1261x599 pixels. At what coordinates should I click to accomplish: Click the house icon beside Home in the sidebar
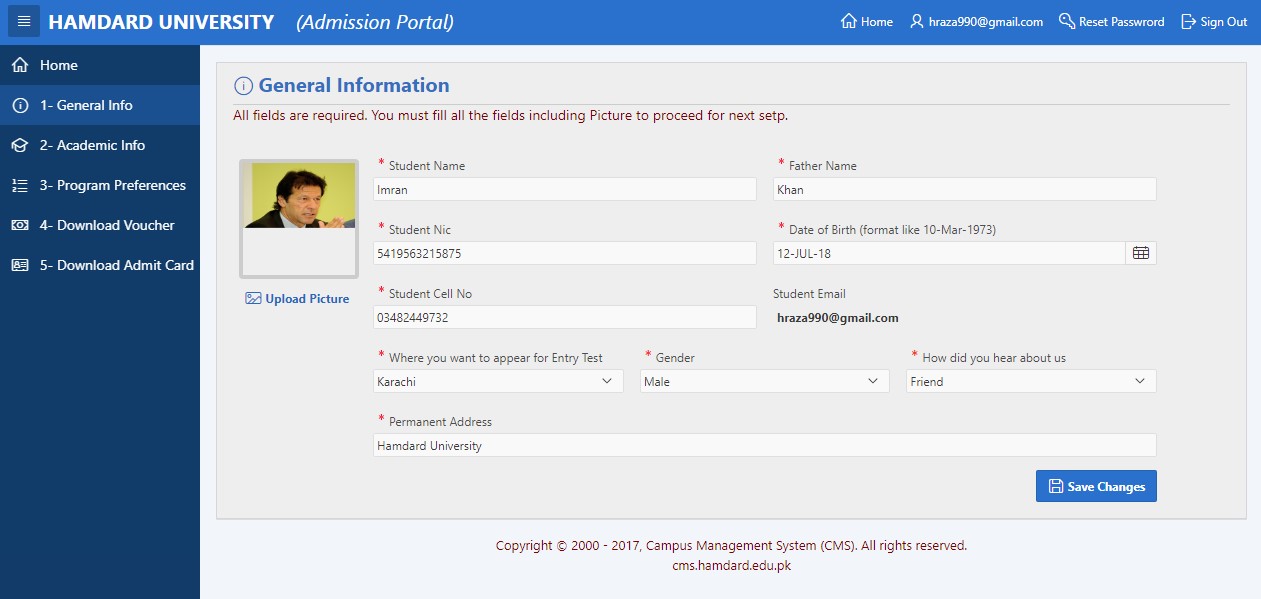[x=19, y=65]
